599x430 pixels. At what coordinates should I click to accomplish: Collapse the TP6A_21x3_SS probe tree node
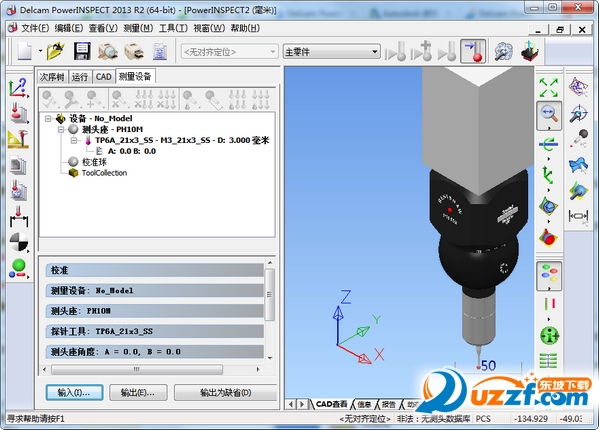coord(74,141)
